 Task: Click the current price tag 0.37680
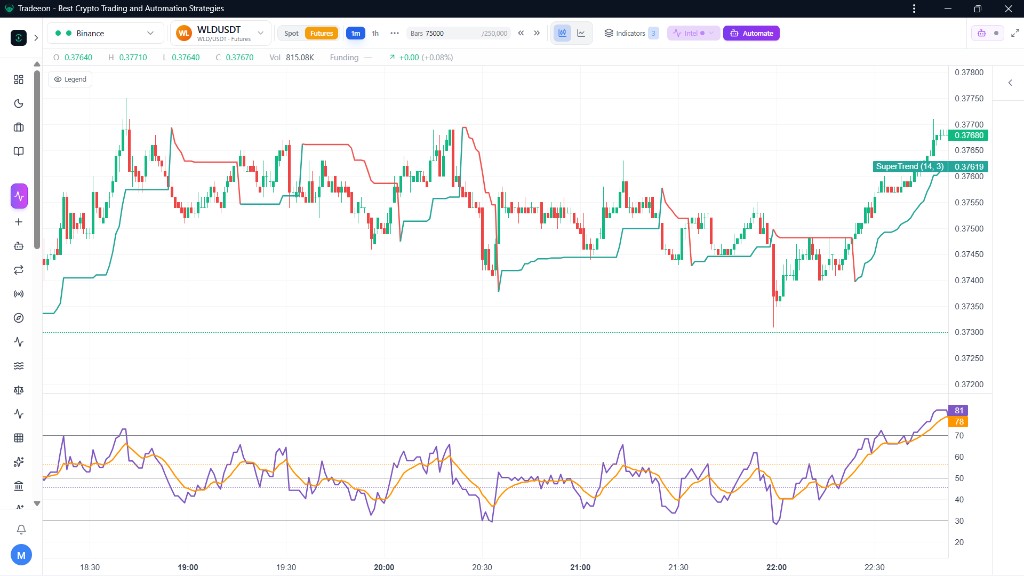[969, 135]
